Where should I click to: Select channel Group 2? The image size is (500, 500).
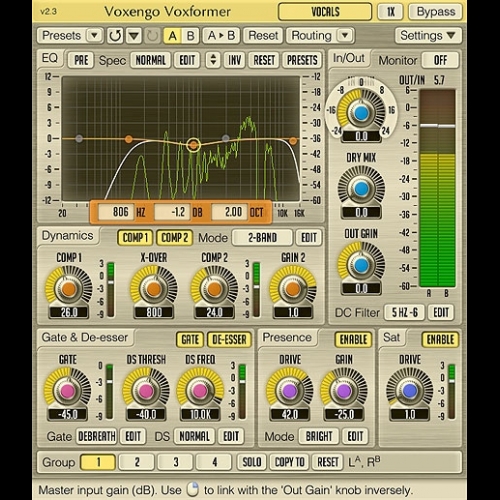tap(137, 462)
